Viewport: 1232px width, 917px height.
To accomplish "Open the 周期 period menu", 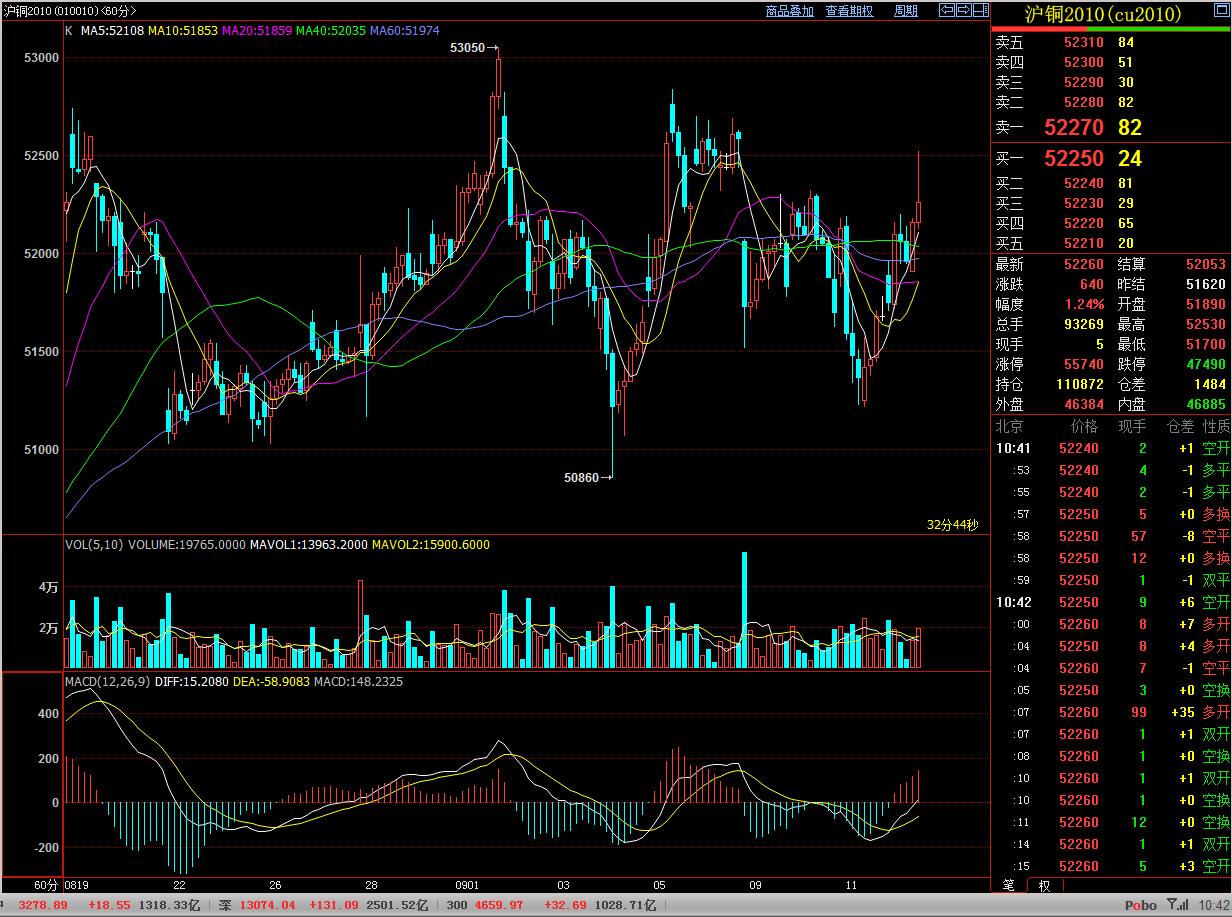I will point(906,11).
